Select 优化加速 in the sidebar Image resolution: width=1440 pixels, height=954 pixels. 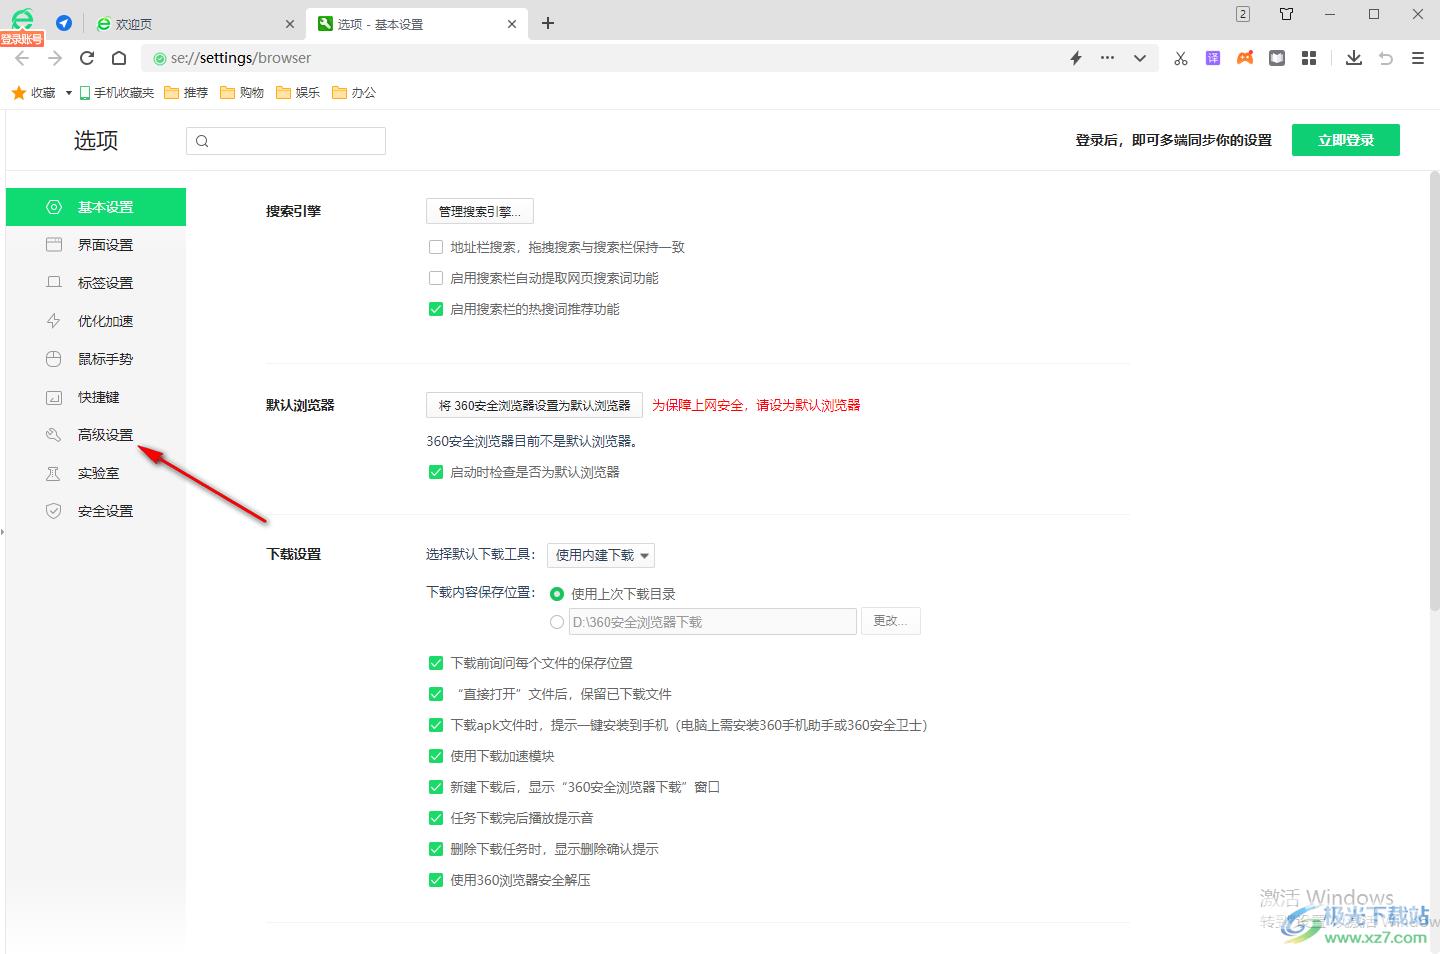(96, 321)
